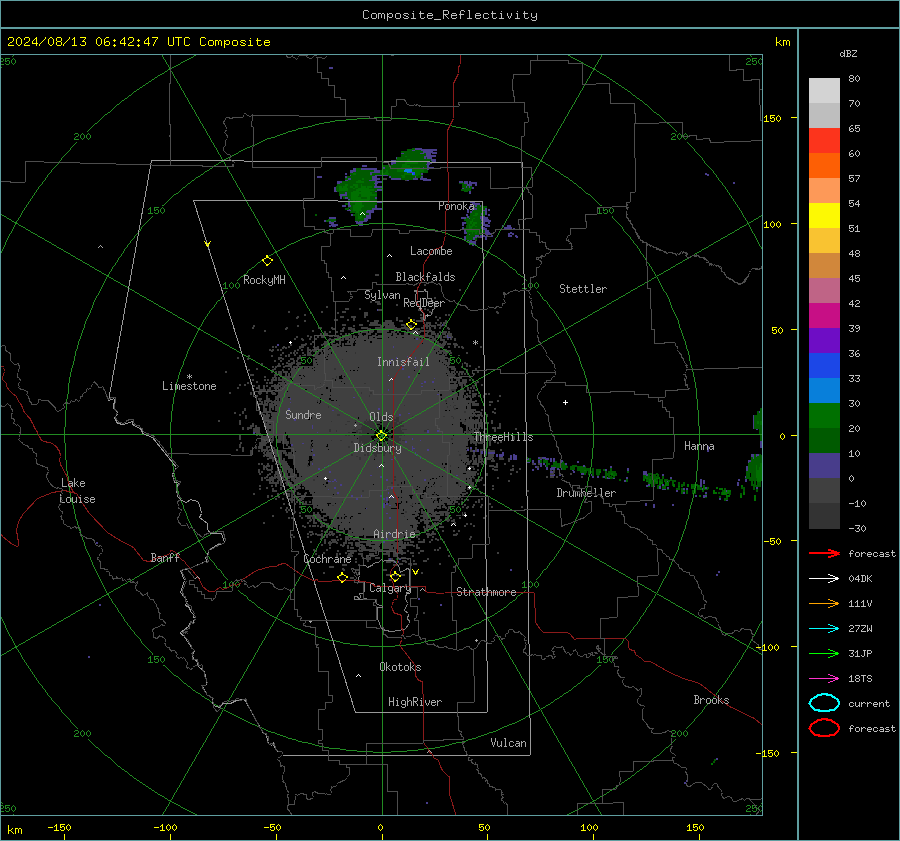This screenshot has height=841, width=900.
Task: Select the yellow diamond marker beside RockyMH
Action: (267, 261)
